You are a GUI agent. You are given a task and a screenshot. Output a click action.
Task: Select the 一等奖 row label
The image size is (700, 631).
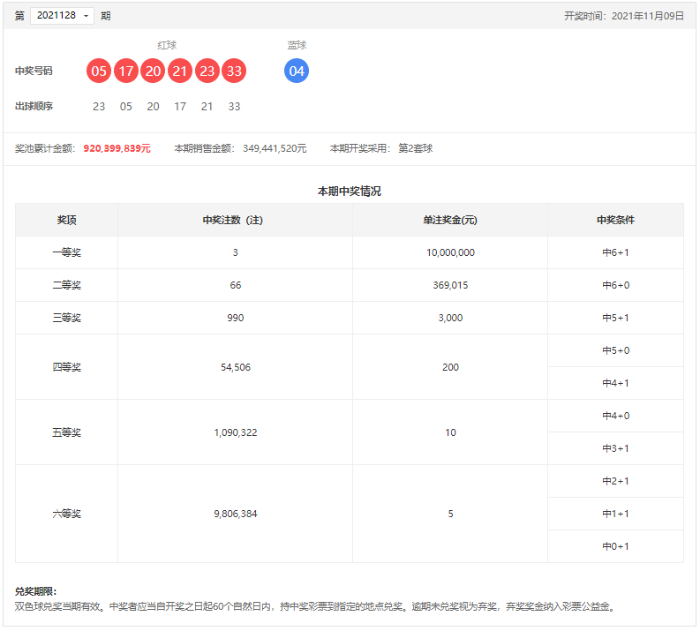click(x=67, y=253)
